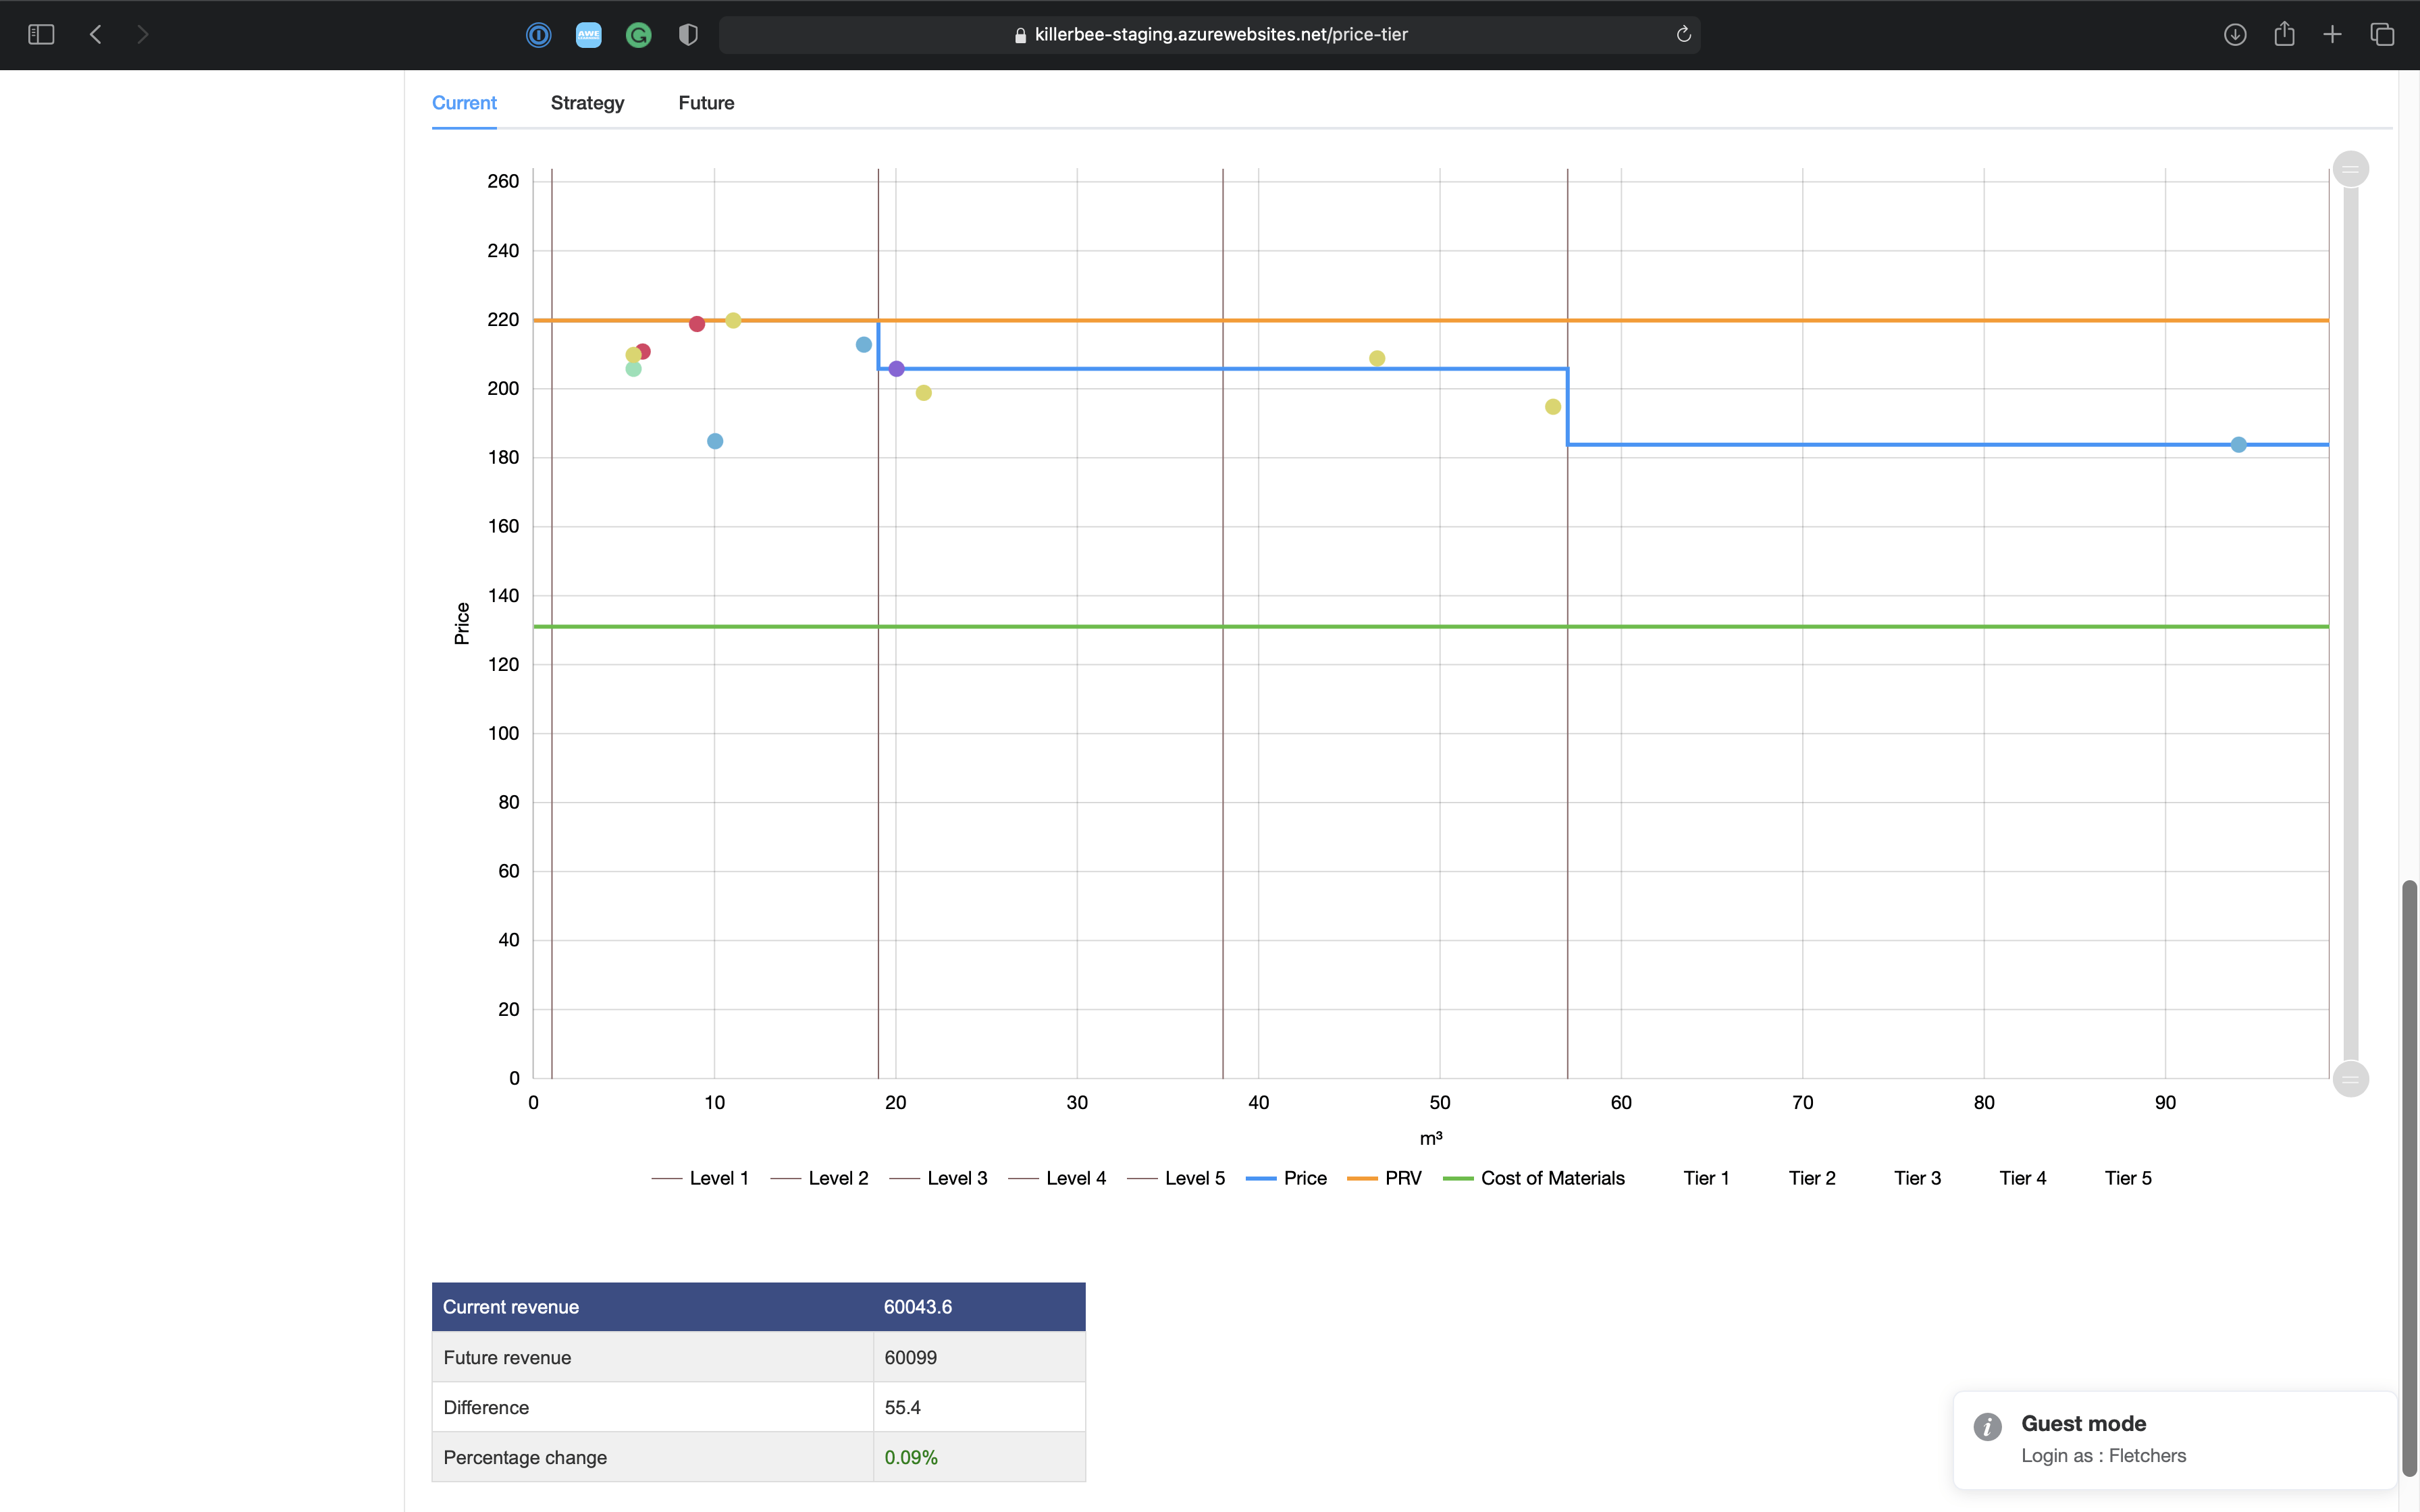
Task: Switch to the Strategy tab
Action: [587, 103]
